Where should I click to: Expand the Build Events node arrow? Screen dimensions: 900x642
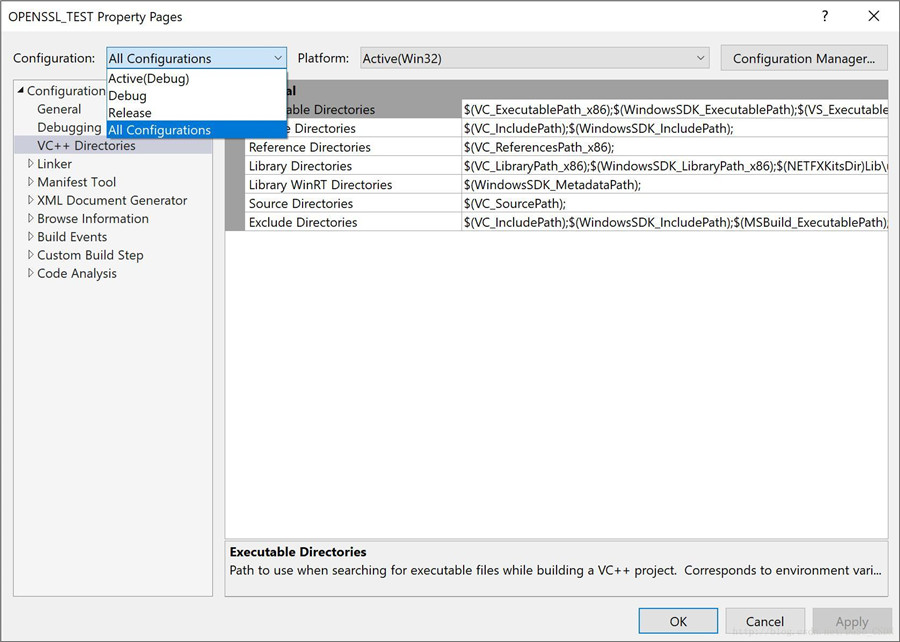tap(30, 236)
